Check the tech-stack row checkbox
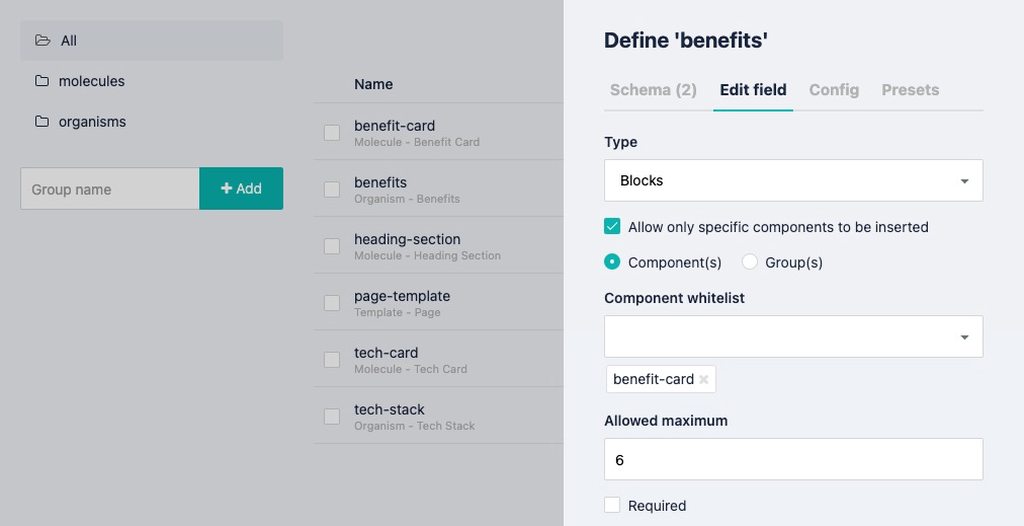The width and height of the screenshot is (1024, 526). tap(332, 416)
